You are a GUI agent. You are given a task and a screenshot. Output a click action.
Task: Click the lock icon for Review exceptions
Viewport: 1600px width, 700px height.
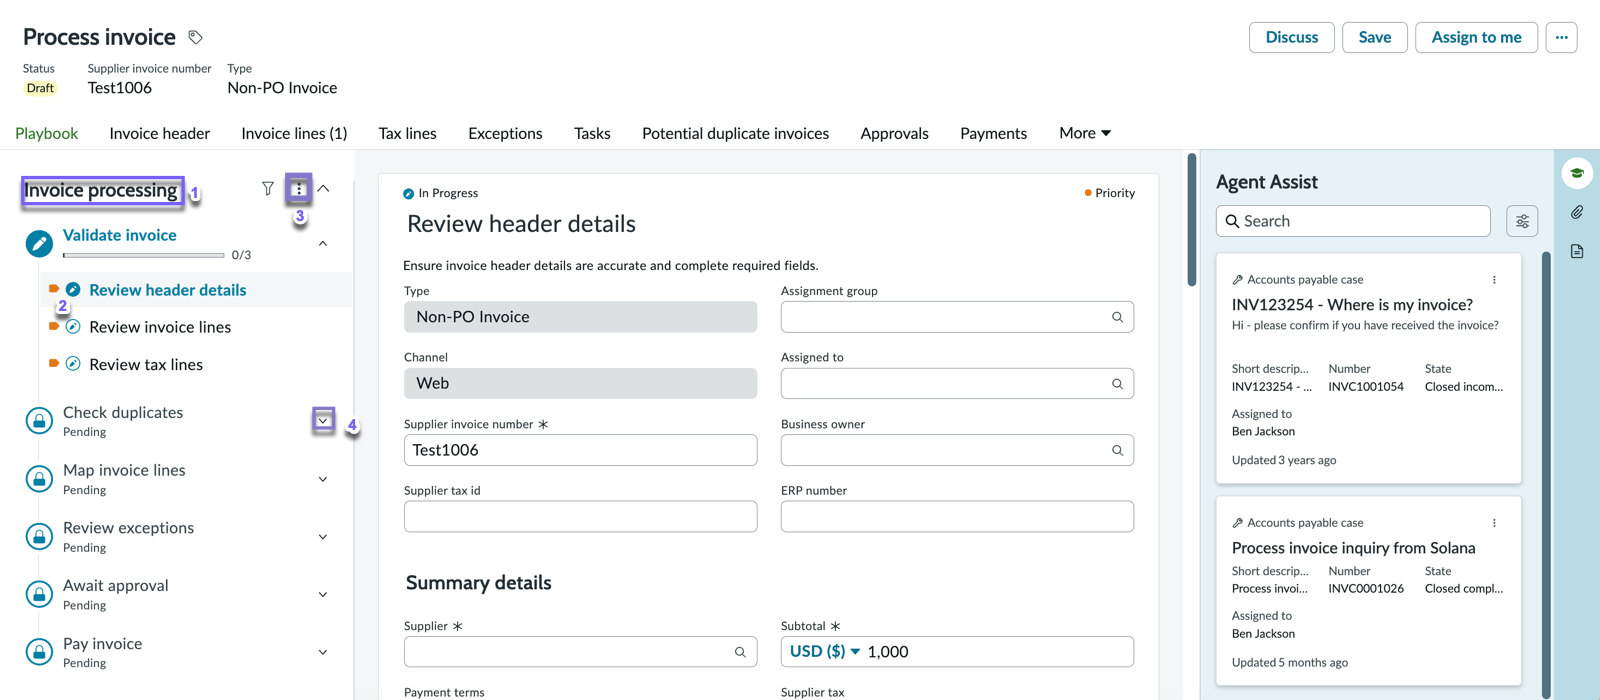point(39,537)
